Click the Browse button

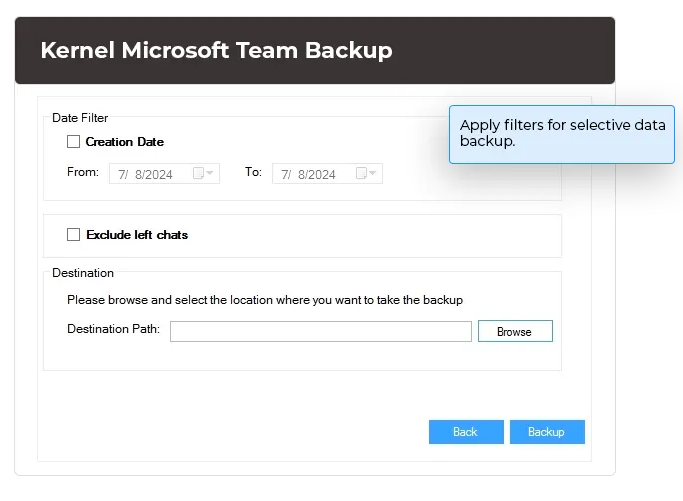514,331
